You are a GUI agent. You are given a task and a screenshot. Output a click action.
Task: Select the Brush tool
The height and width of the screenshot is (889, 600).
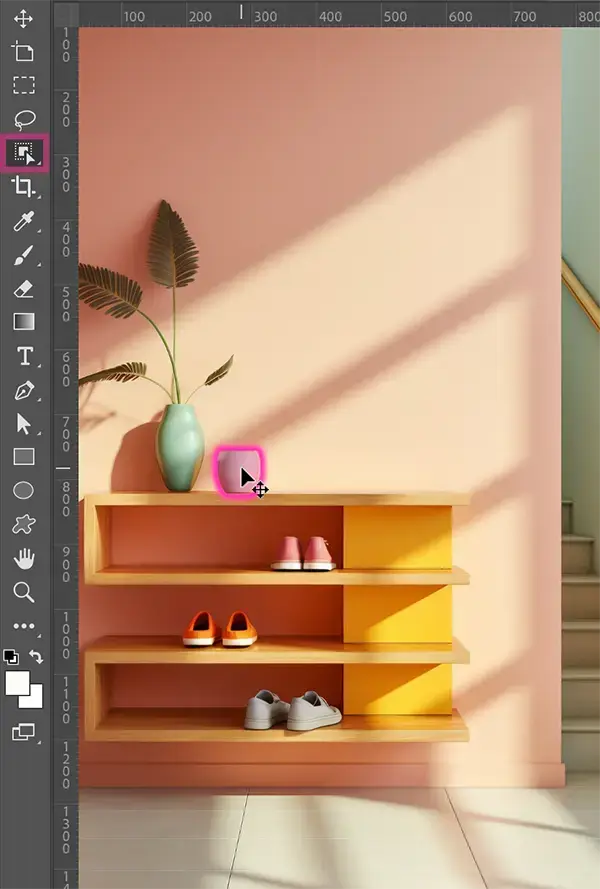click(23, 255)
